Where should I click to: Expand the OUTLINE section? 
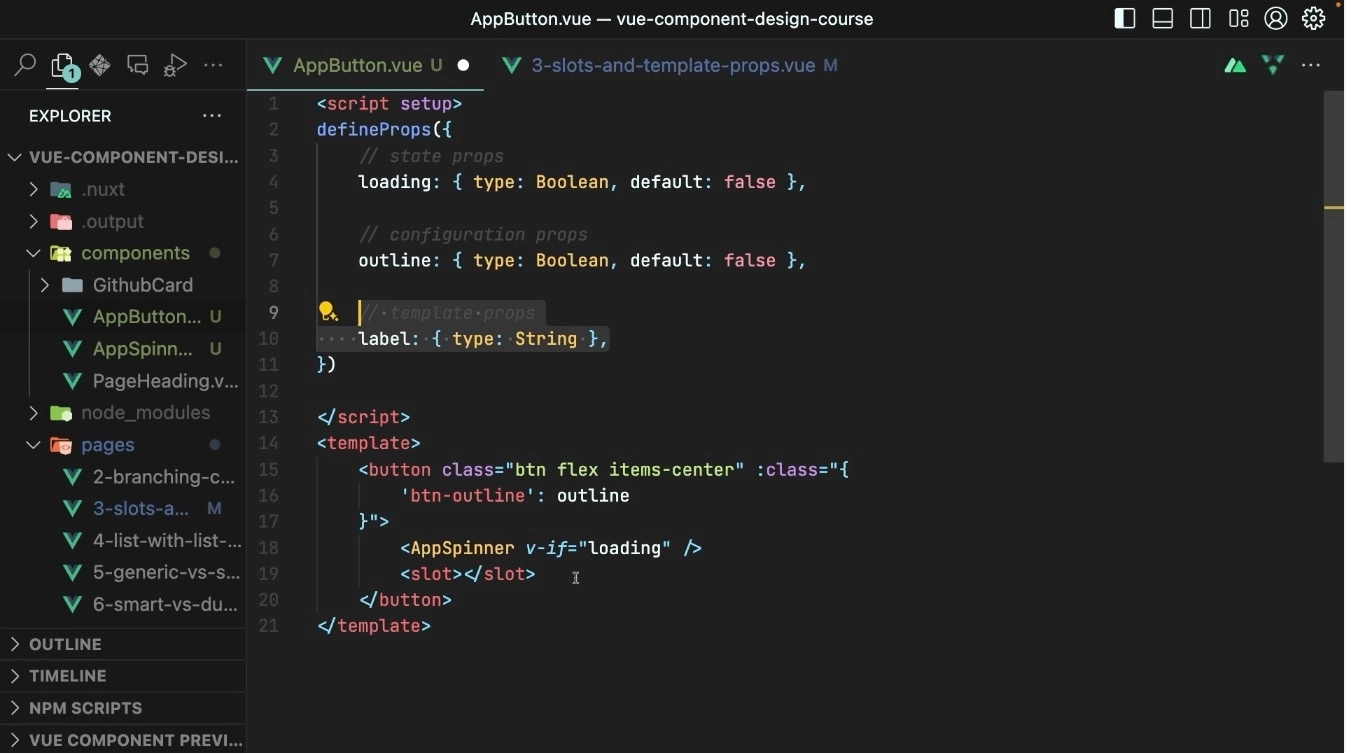click(65, 644)
